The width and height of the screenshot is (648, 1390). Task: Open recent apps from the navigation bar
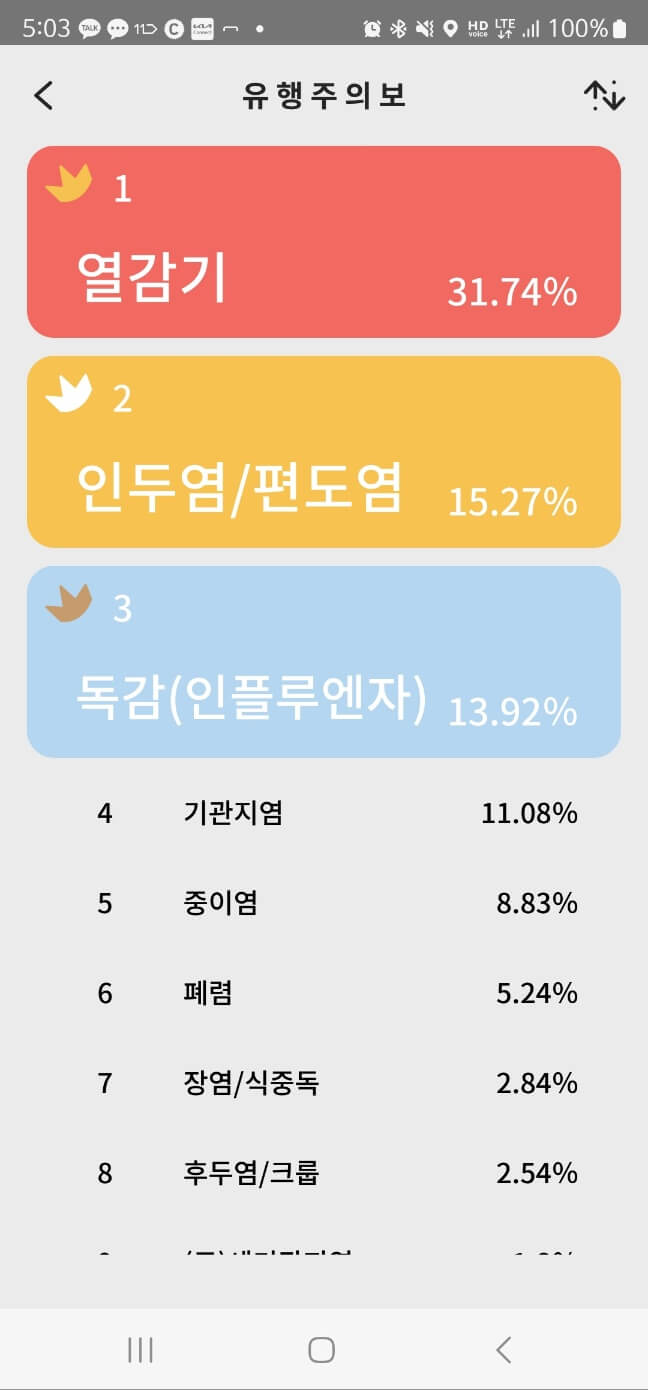coord(140,1349)
